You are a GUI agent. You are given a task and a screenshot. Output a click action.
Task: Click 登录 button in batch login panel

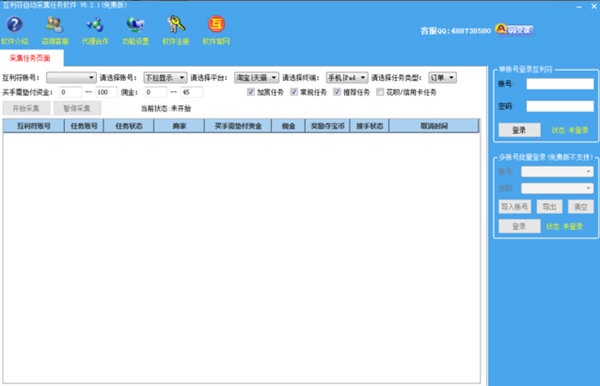(x=519, y=226)
